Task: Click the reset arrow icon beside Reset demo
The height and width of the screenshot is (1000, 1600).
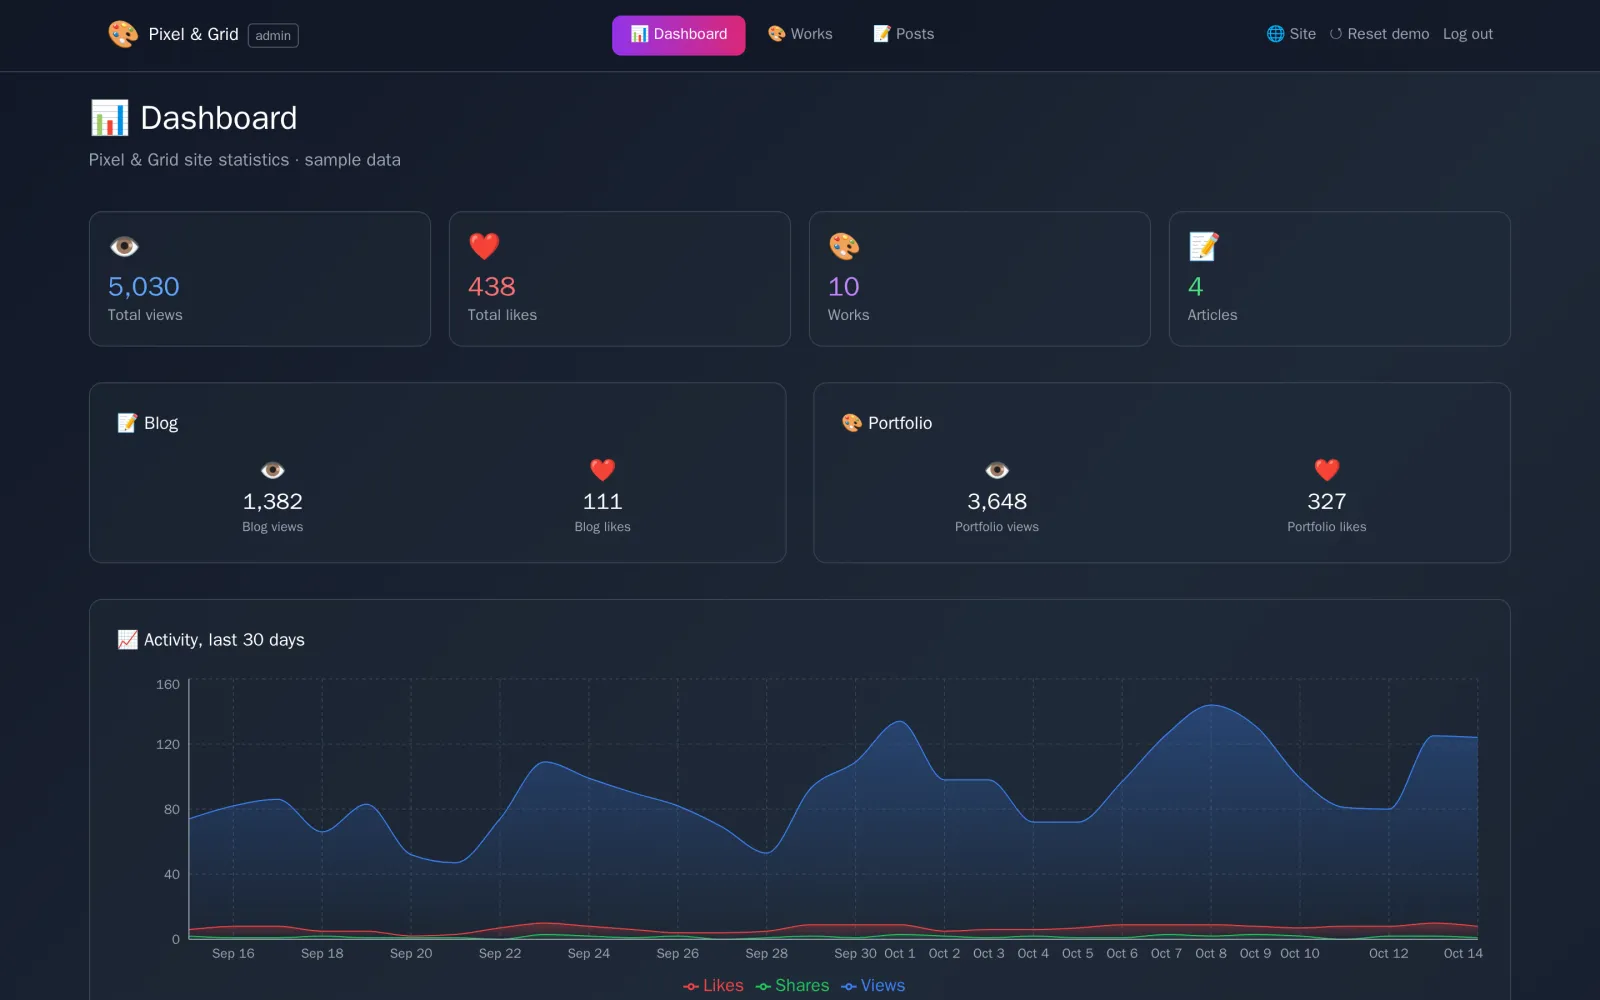Action: pos(1336,34)
